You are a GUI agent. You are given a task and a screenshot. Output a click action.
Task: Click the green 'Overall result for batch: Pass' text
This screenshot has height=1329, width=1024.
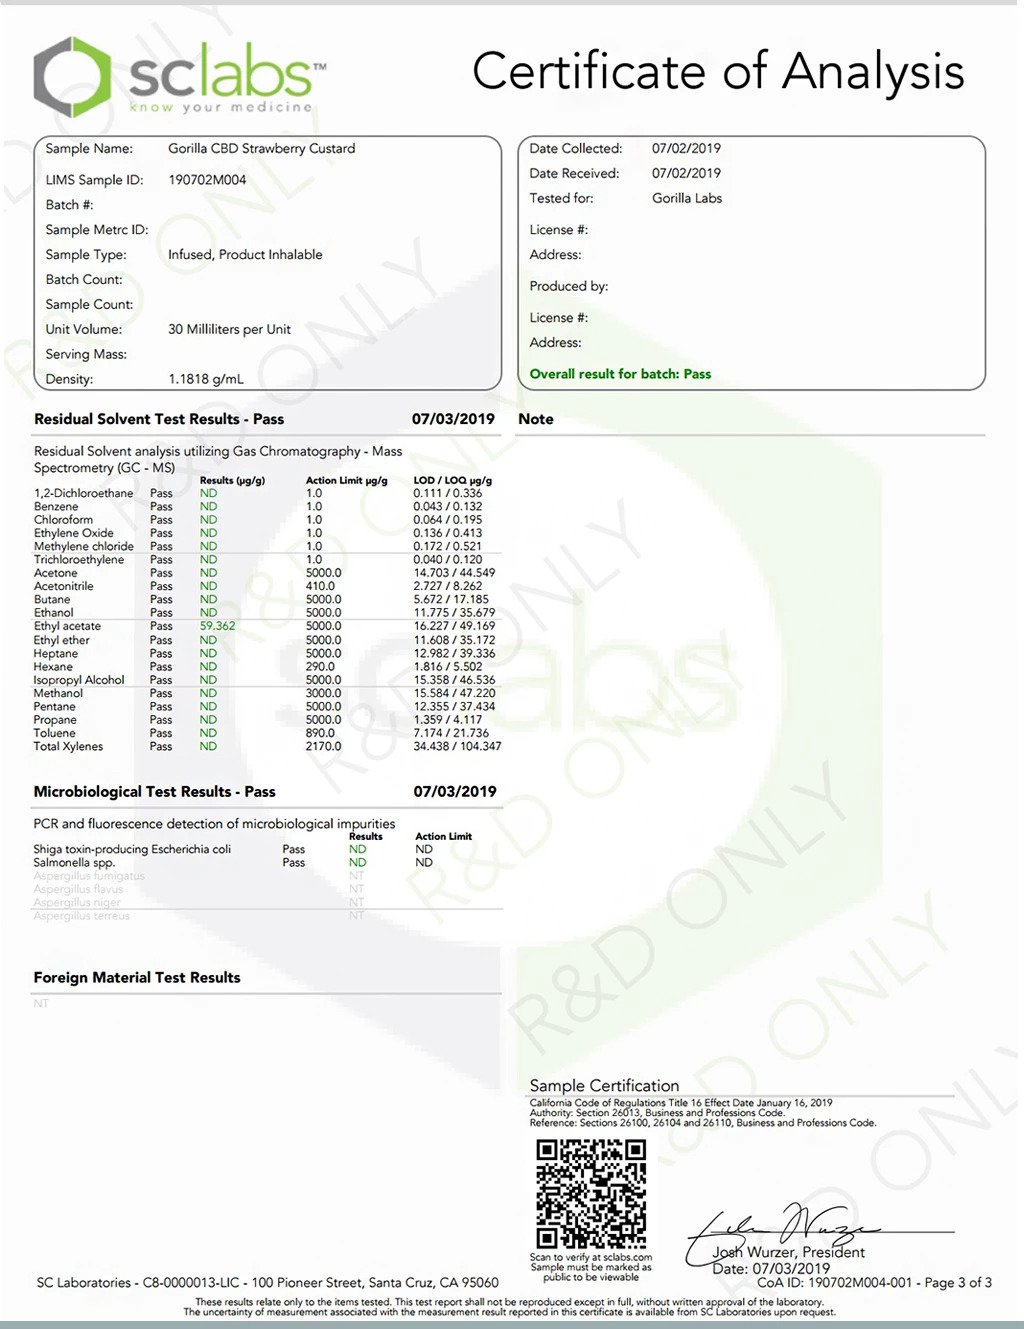[620, 374]
